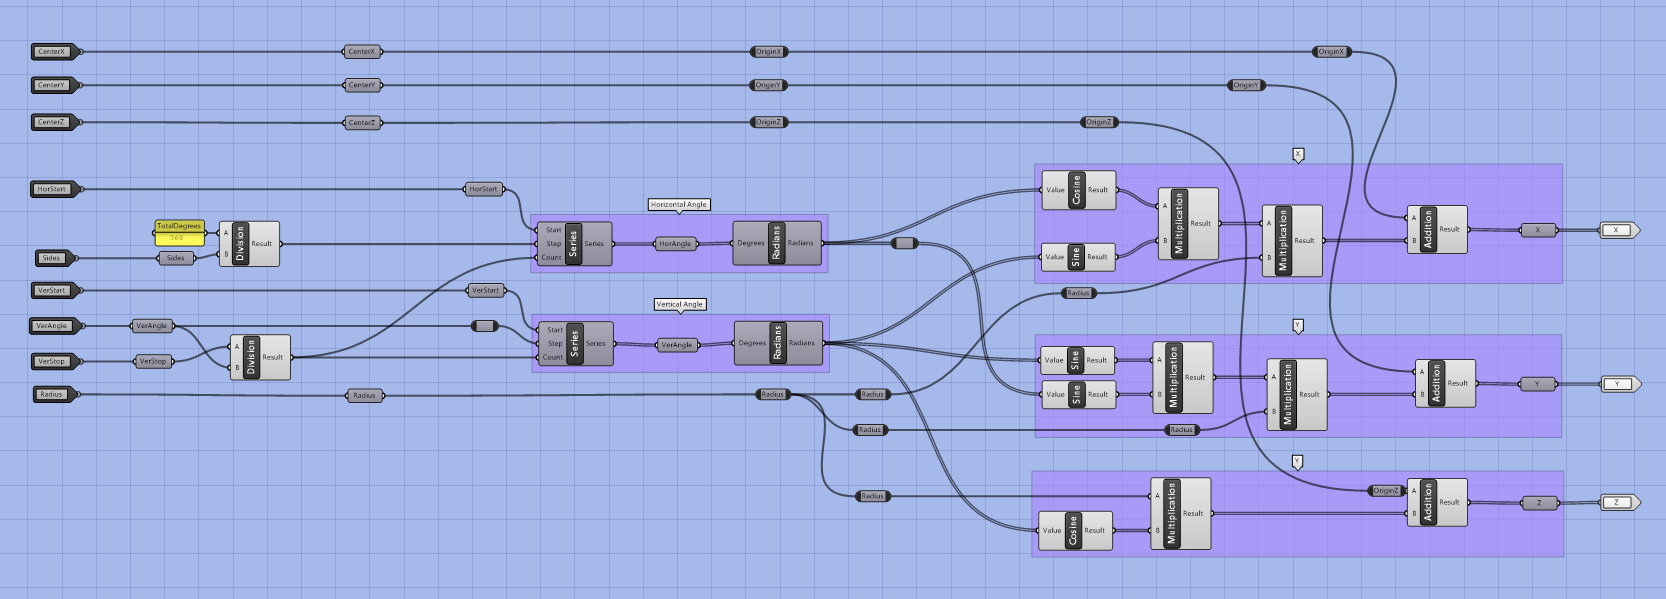Select the upper Sine component in the Y group
This screenshot has height=599, width=1666.
coord(1077,360)
